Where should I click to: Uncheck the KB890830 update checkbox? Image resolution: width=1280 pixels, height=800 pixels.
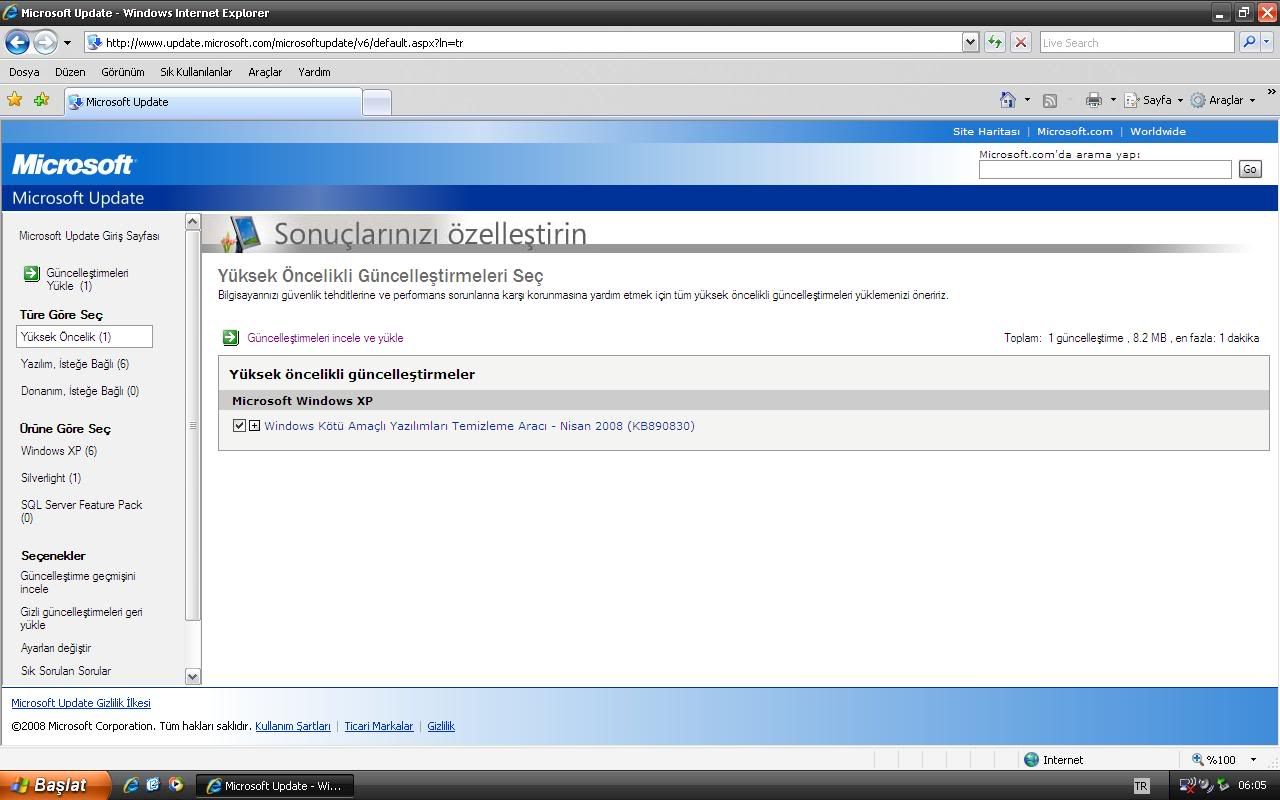coord(239,426)
